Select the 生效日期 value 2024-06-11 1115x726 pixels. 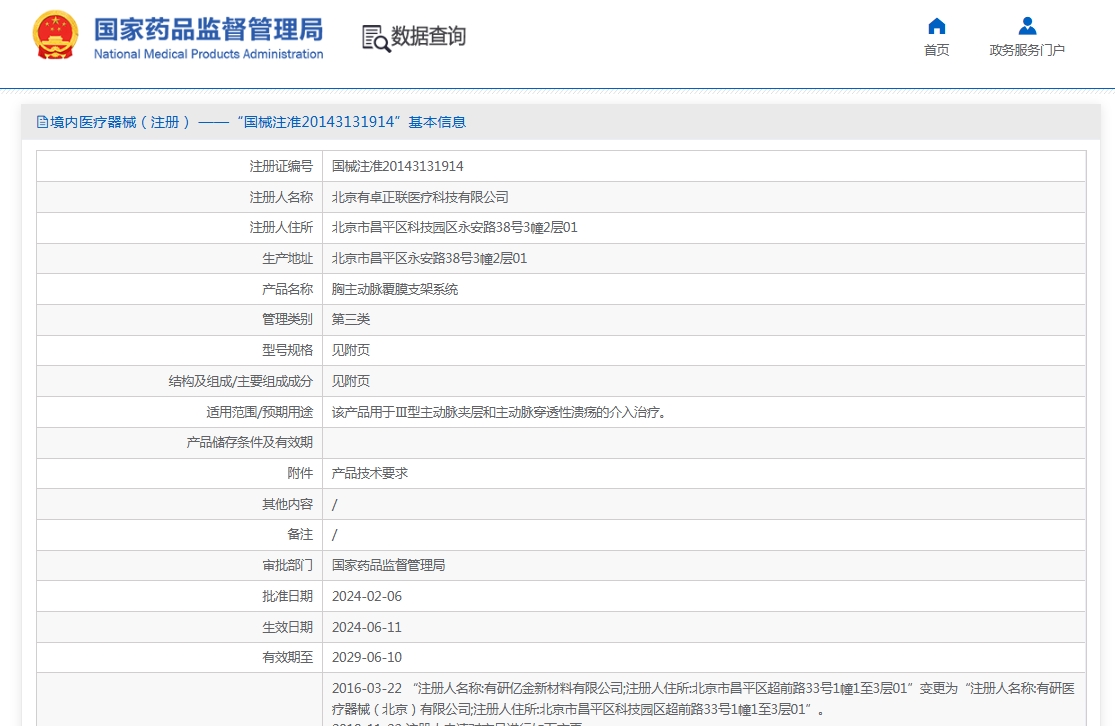click(367, 627)
